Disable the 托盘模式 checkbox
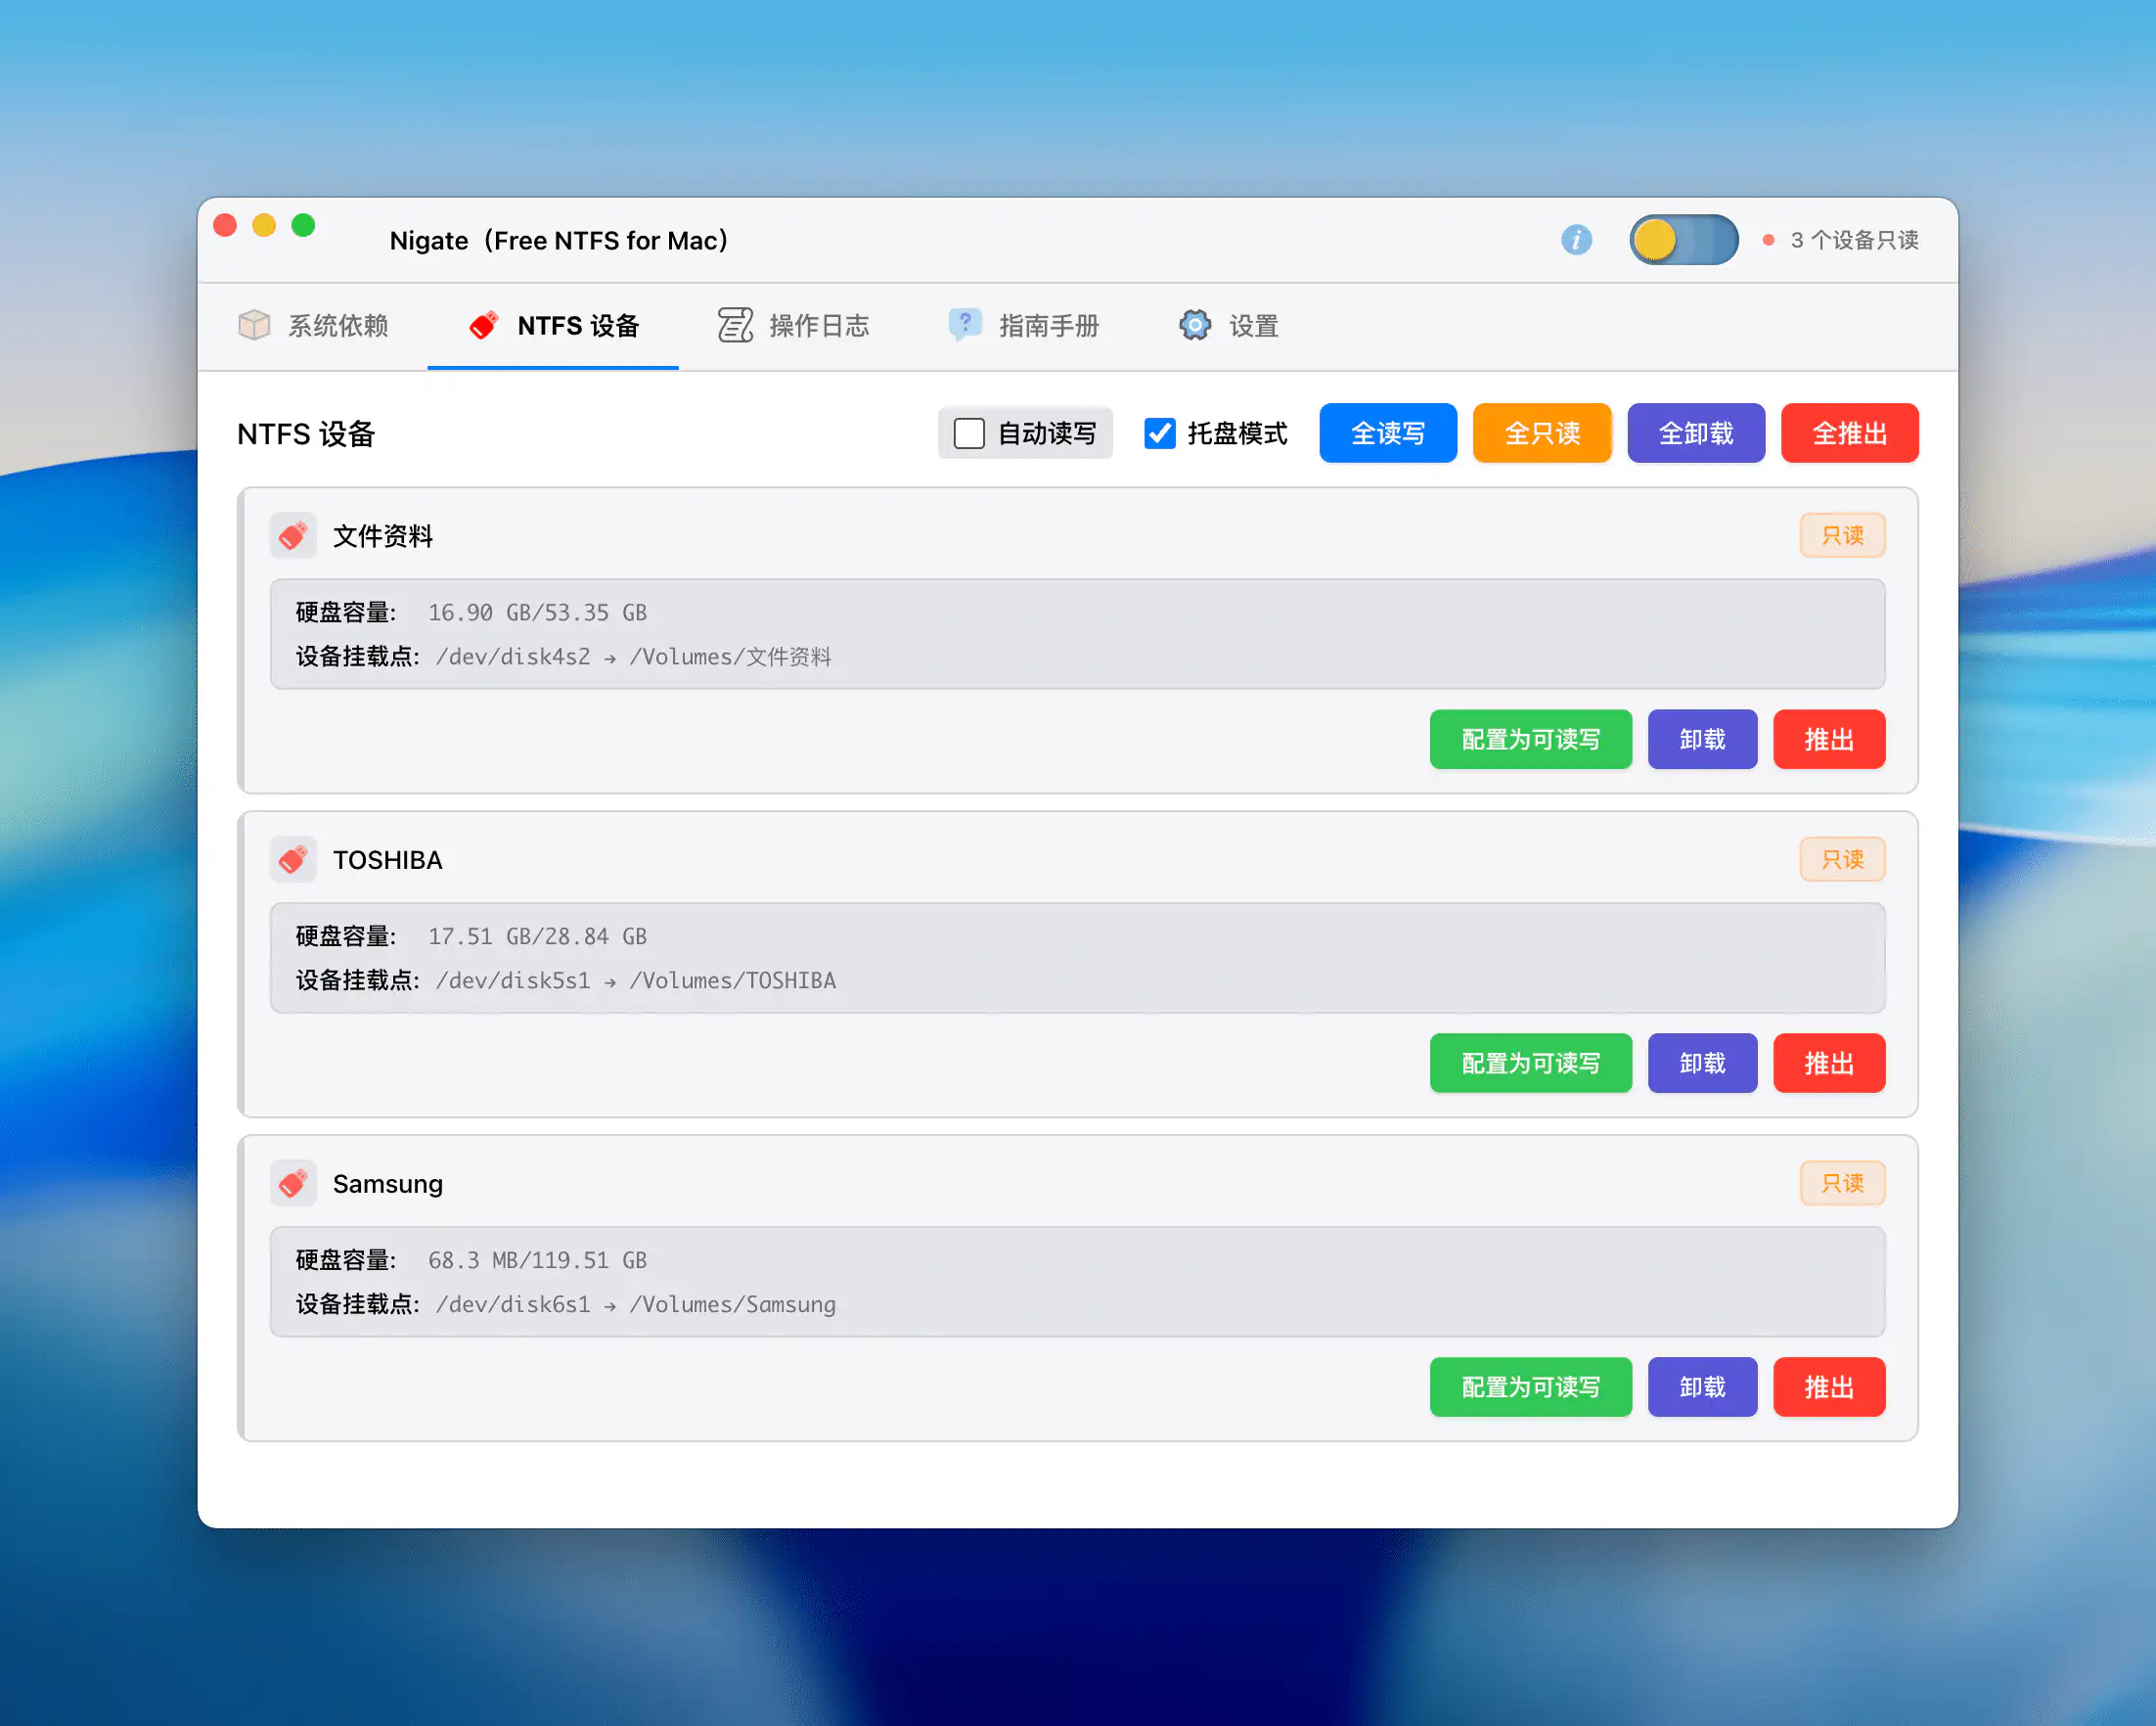 1158,433
